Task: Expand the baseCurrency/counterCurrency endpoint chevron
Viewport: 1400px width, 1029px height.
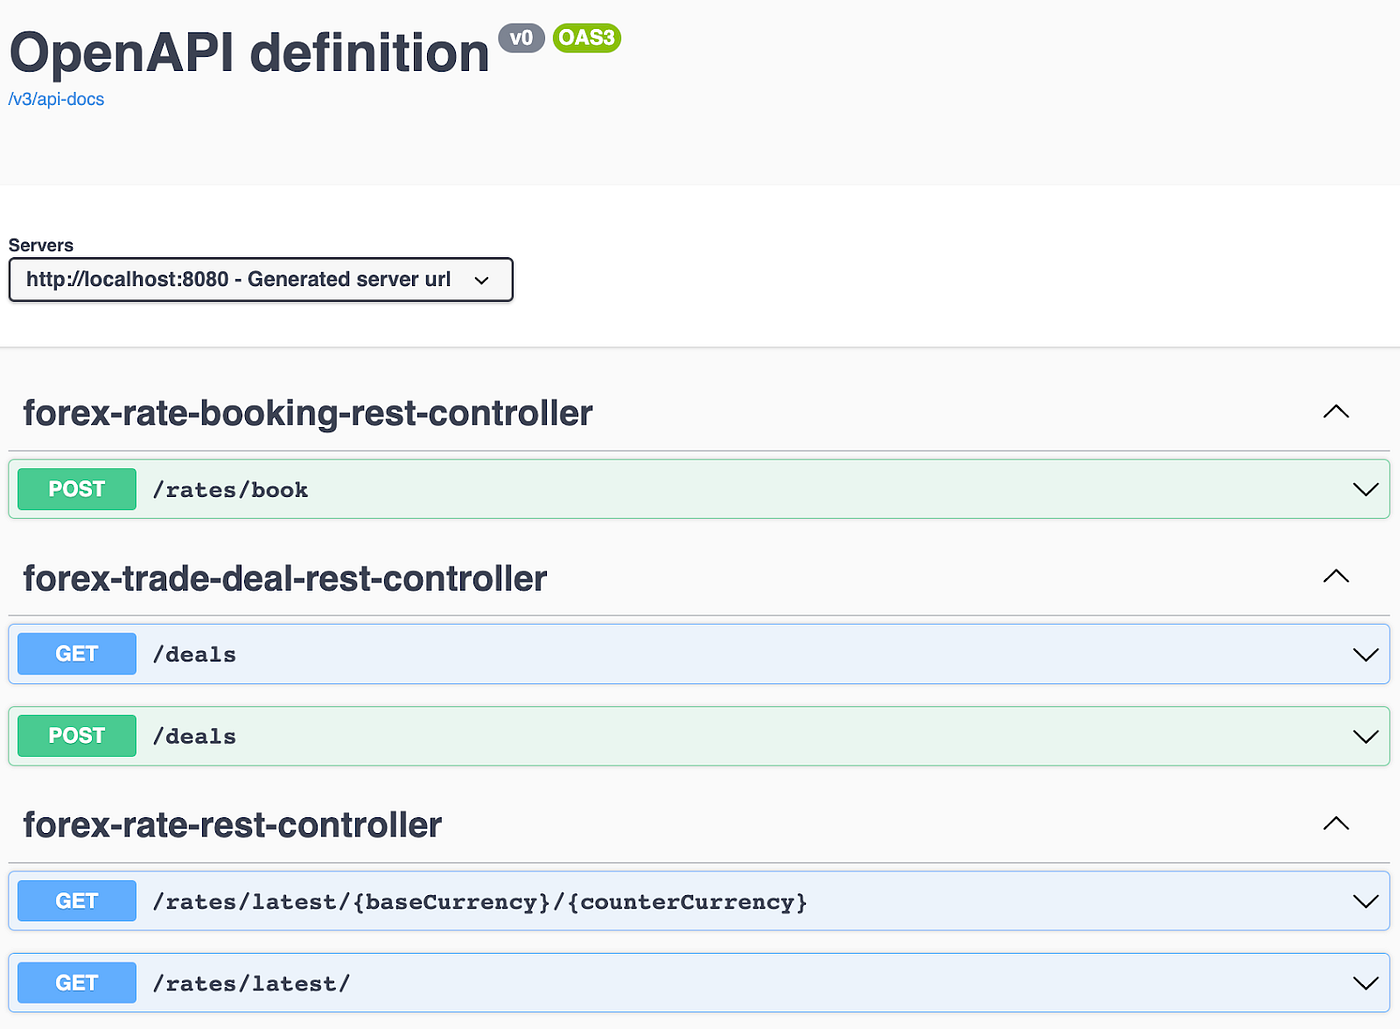Action: (1365, 901)
